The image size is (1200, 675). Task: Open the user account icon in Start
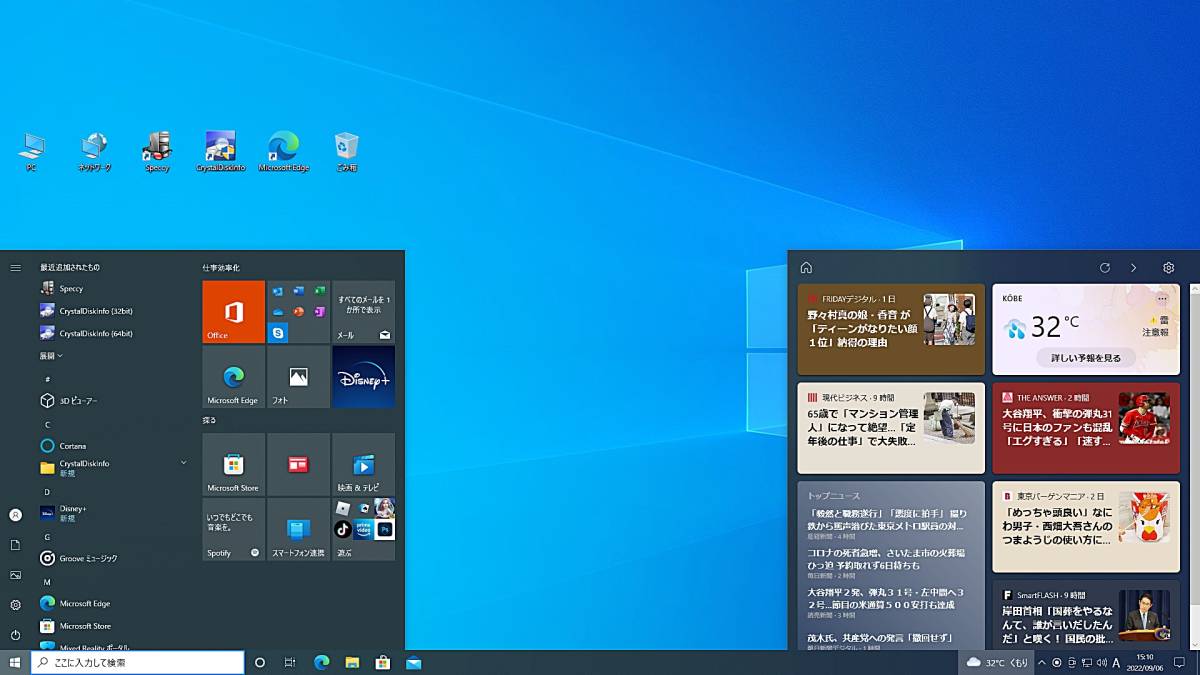coord(15,515)
